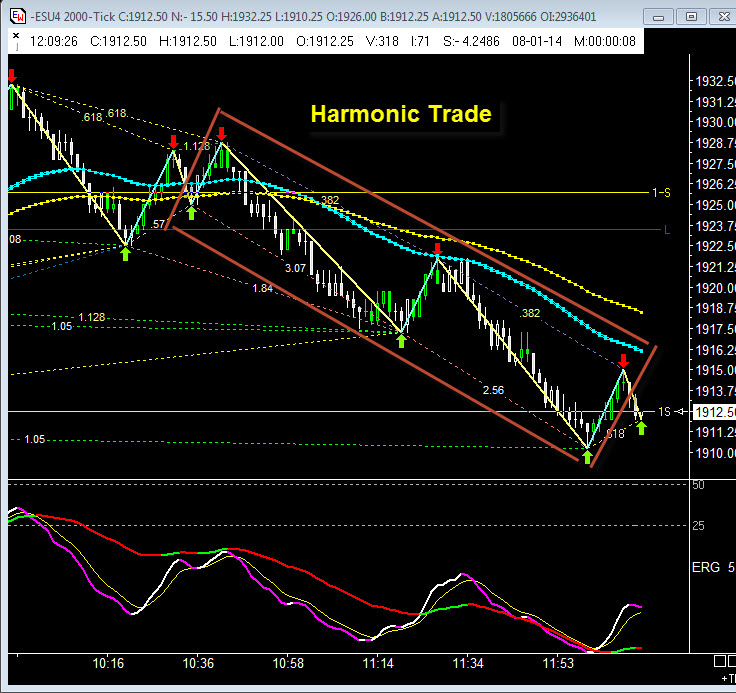Click the ERG indicator label
The image size is (736, 693).
(x=704, y=568)
